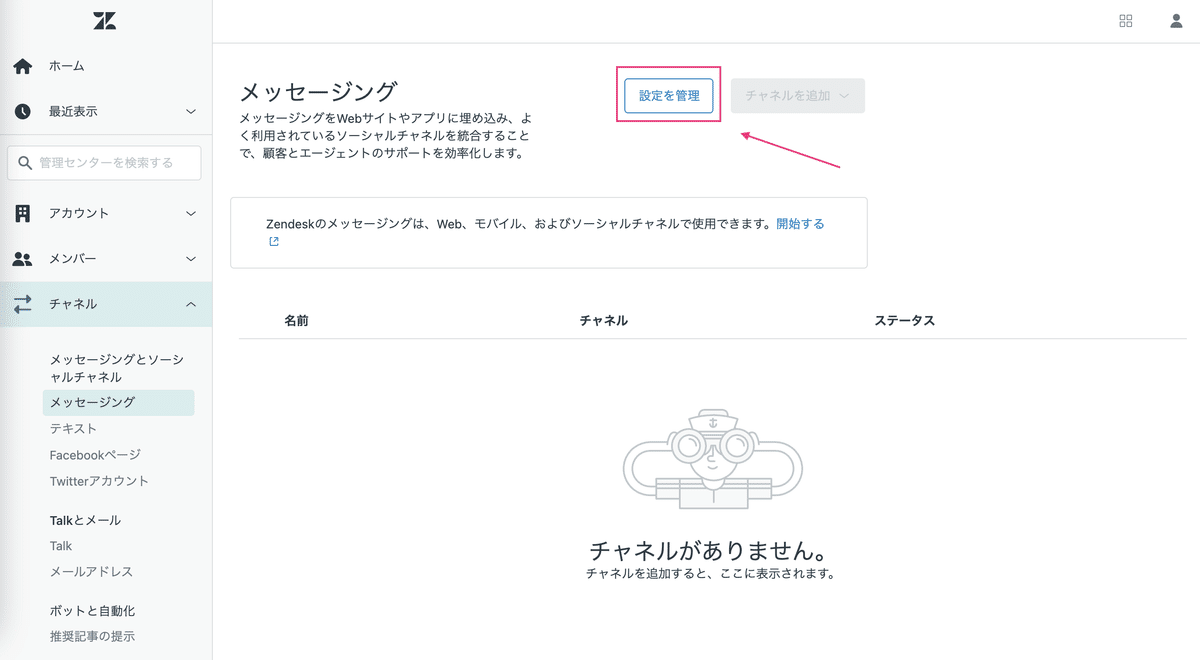
Task: Select テキスト in the sidebar
Action: [74, 428]
